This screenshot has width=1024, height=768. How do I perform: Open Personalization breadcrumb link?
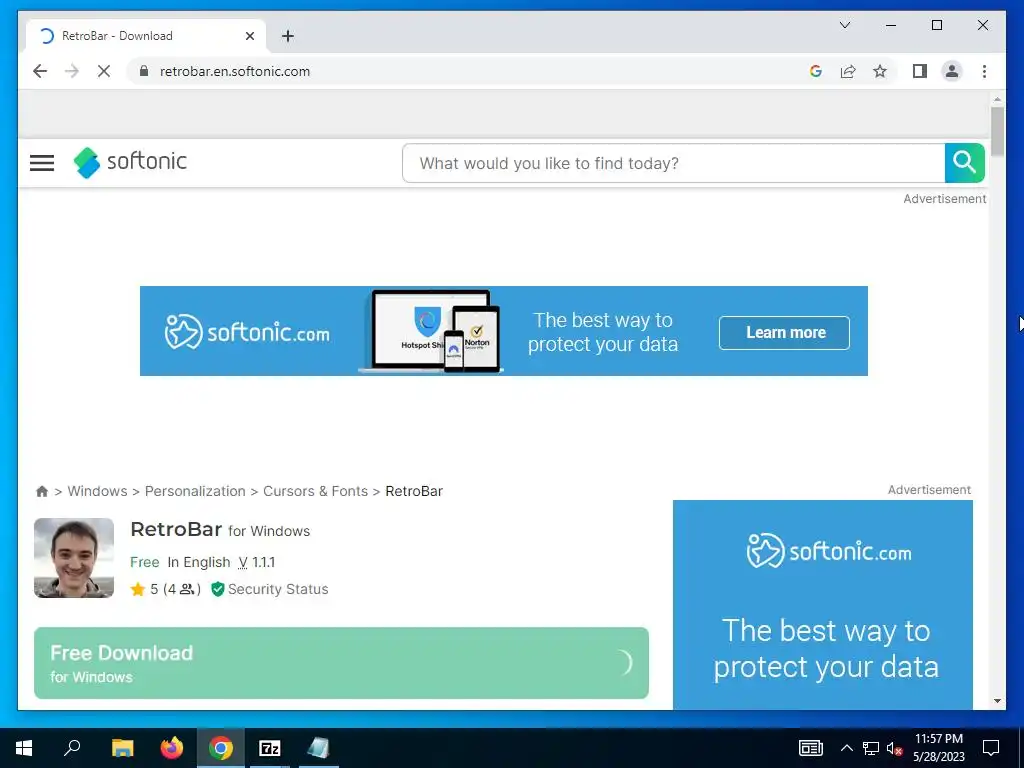[195, 491]
